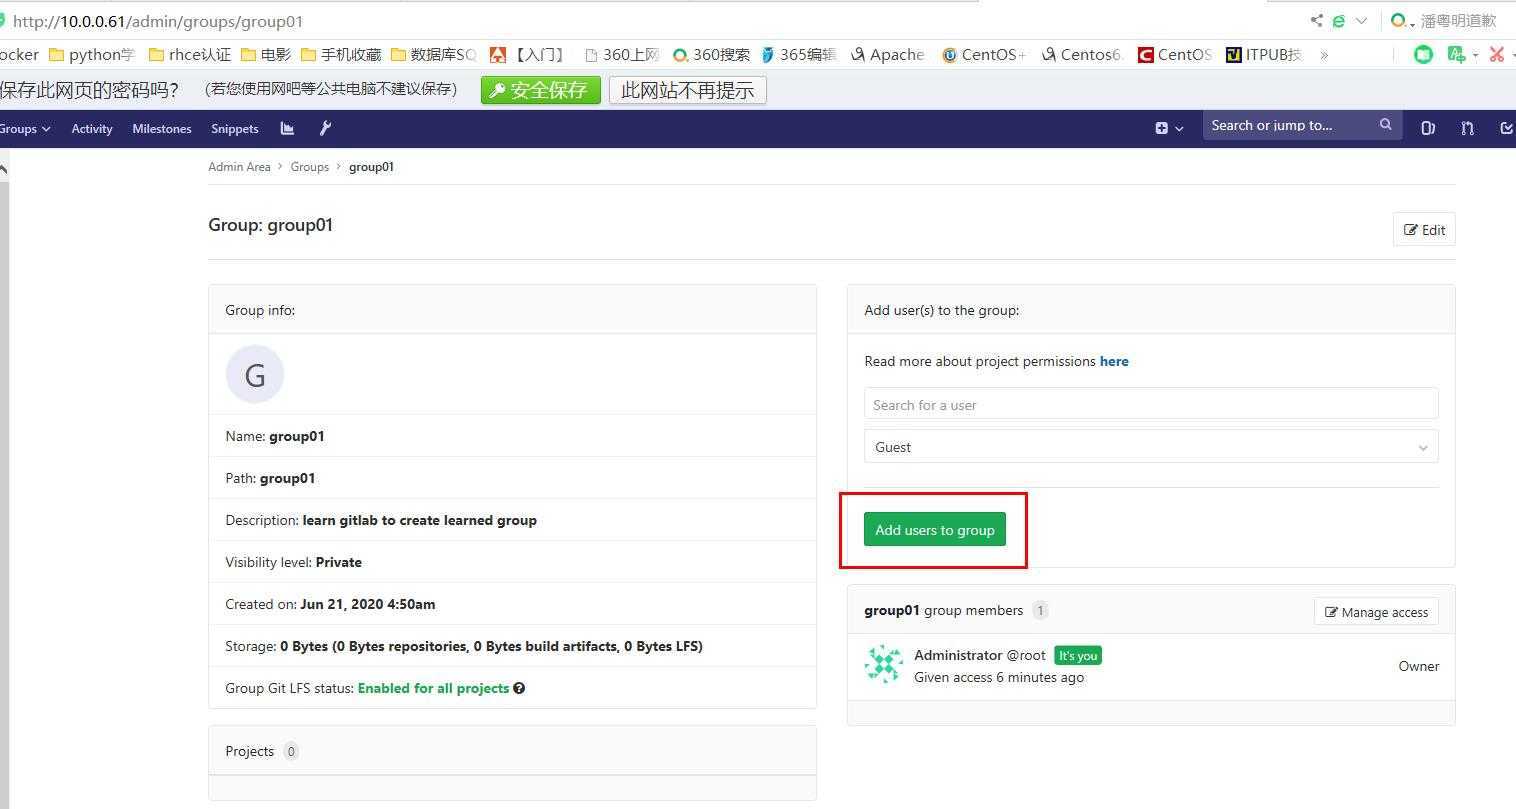1516x809 pixels.
Task: Click the Projects count badge 0
Action: click(x=291, y=751)
